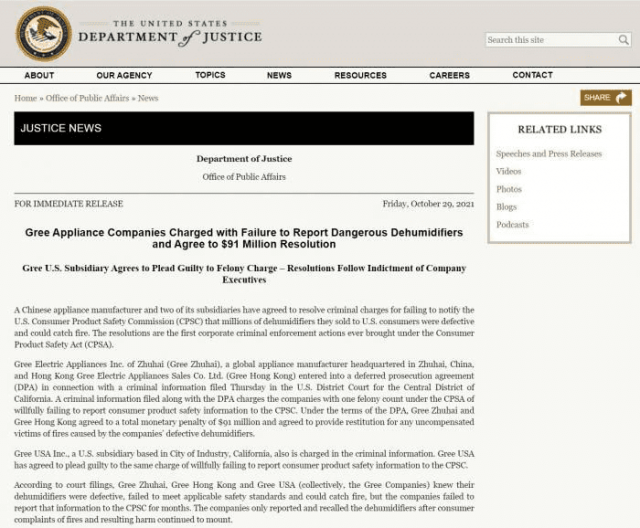Open the Careers menu
The image size is (640, 528).
click(x=449, y=75)
